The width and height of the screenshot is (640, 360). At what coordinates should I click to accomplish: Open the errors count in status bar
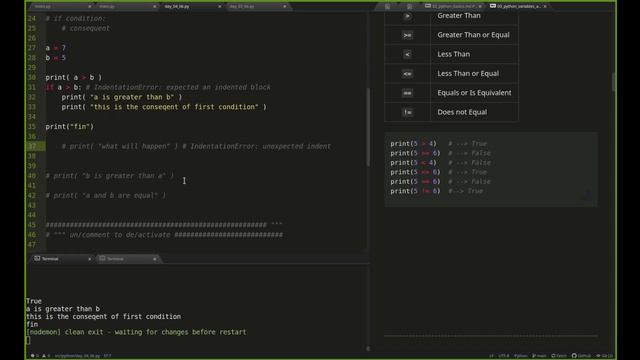tap(35, 356)
